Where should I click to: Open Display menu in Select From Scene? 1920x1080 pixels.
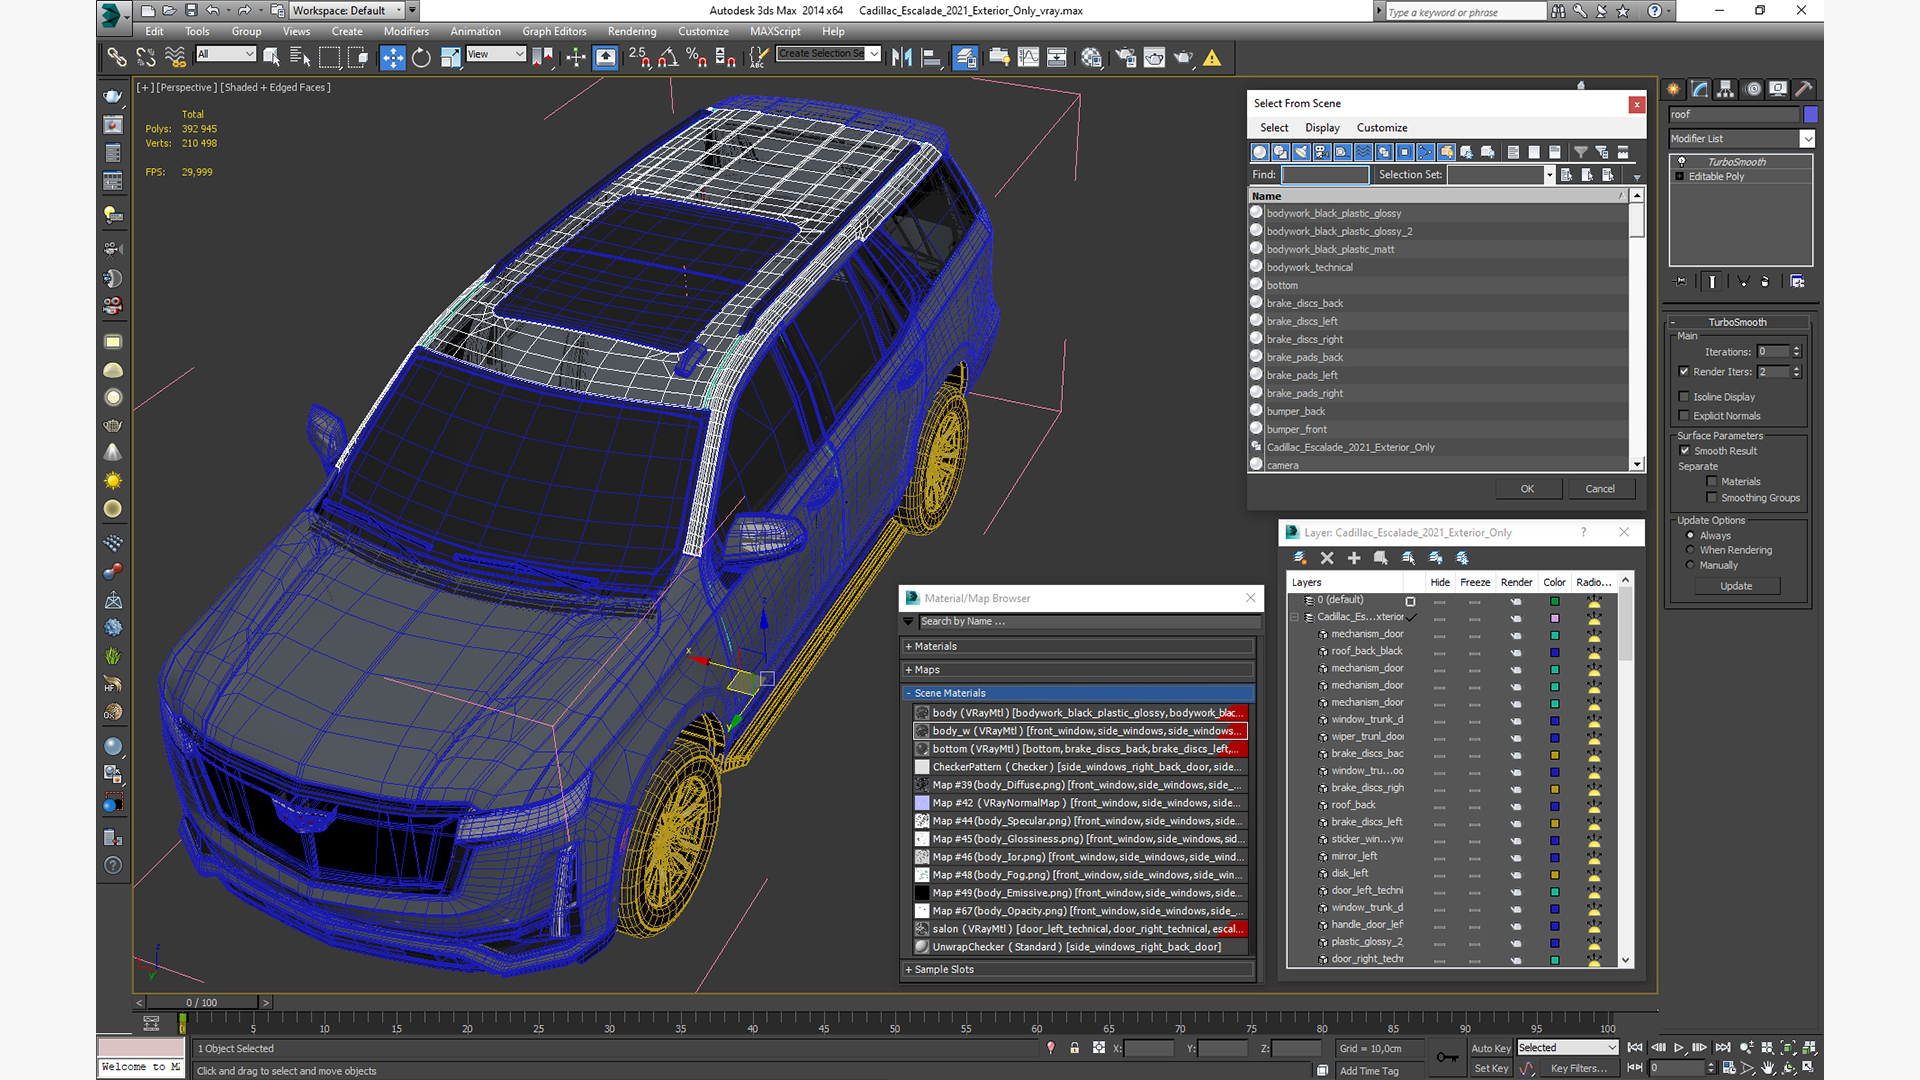click(1322, 128)
